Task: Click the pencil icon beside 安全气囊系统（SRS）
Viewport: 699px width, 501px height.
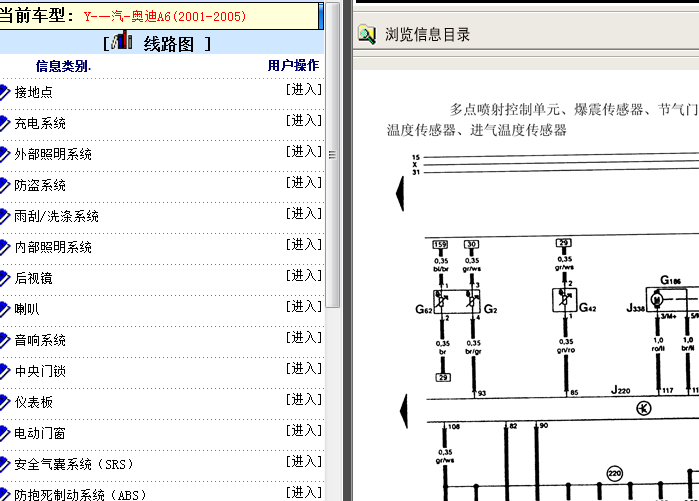Action: pos(4,464)
